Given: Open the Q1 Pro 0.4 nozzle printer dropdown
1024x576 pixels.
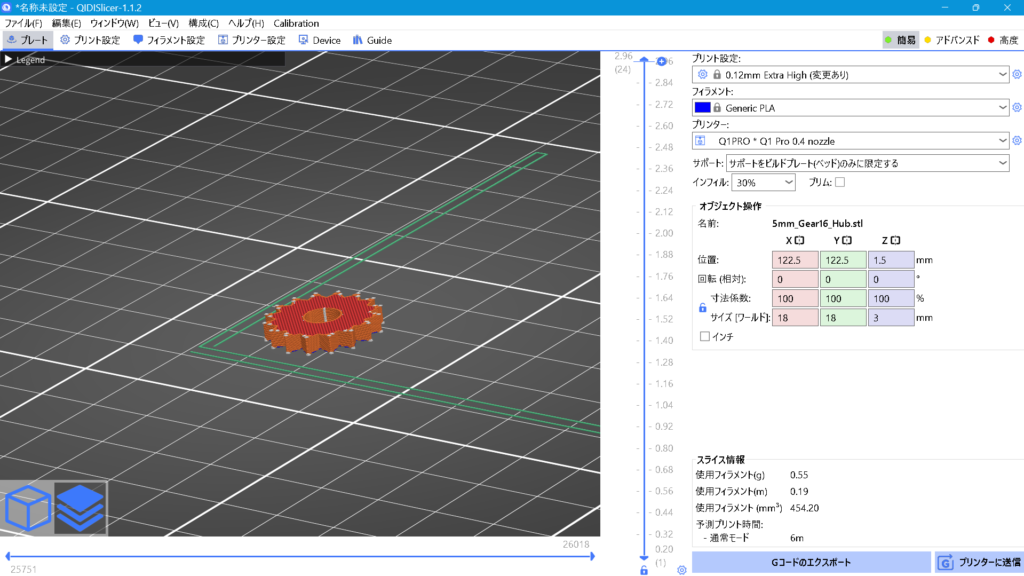Looking at the screenshot, I should click(851, 141).
